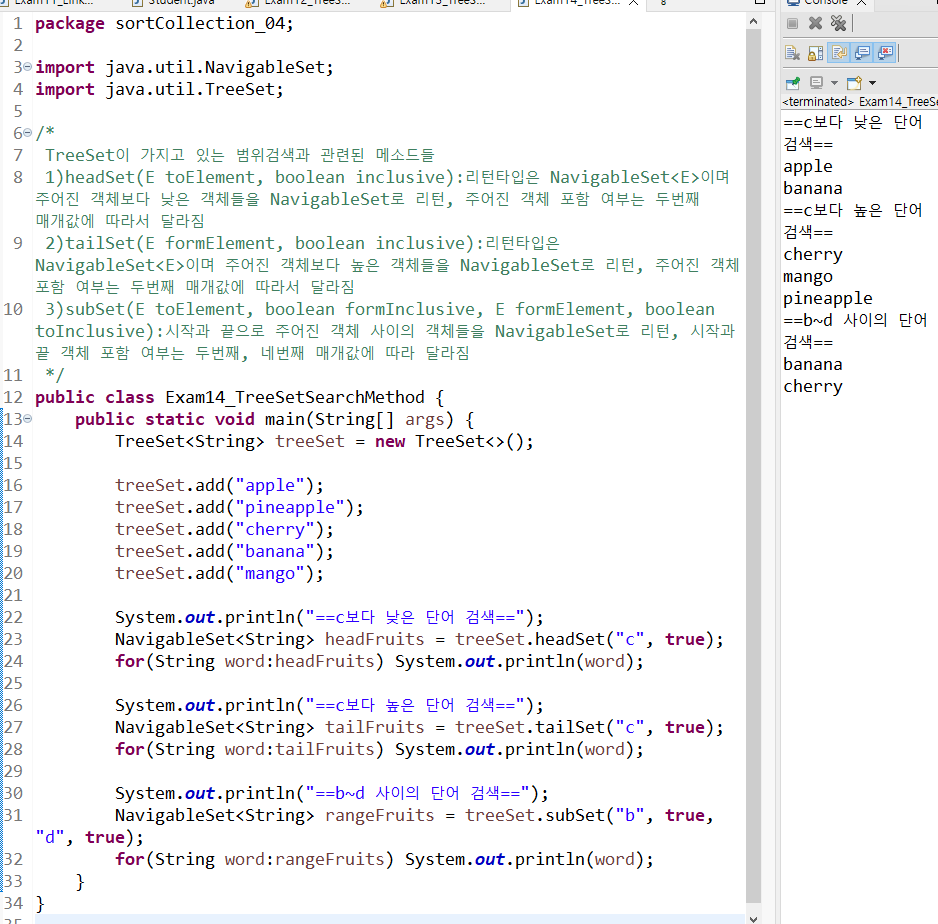The image size is (938, 924).
Task: Click the closing '*/' on line 11
Action: 54,375
